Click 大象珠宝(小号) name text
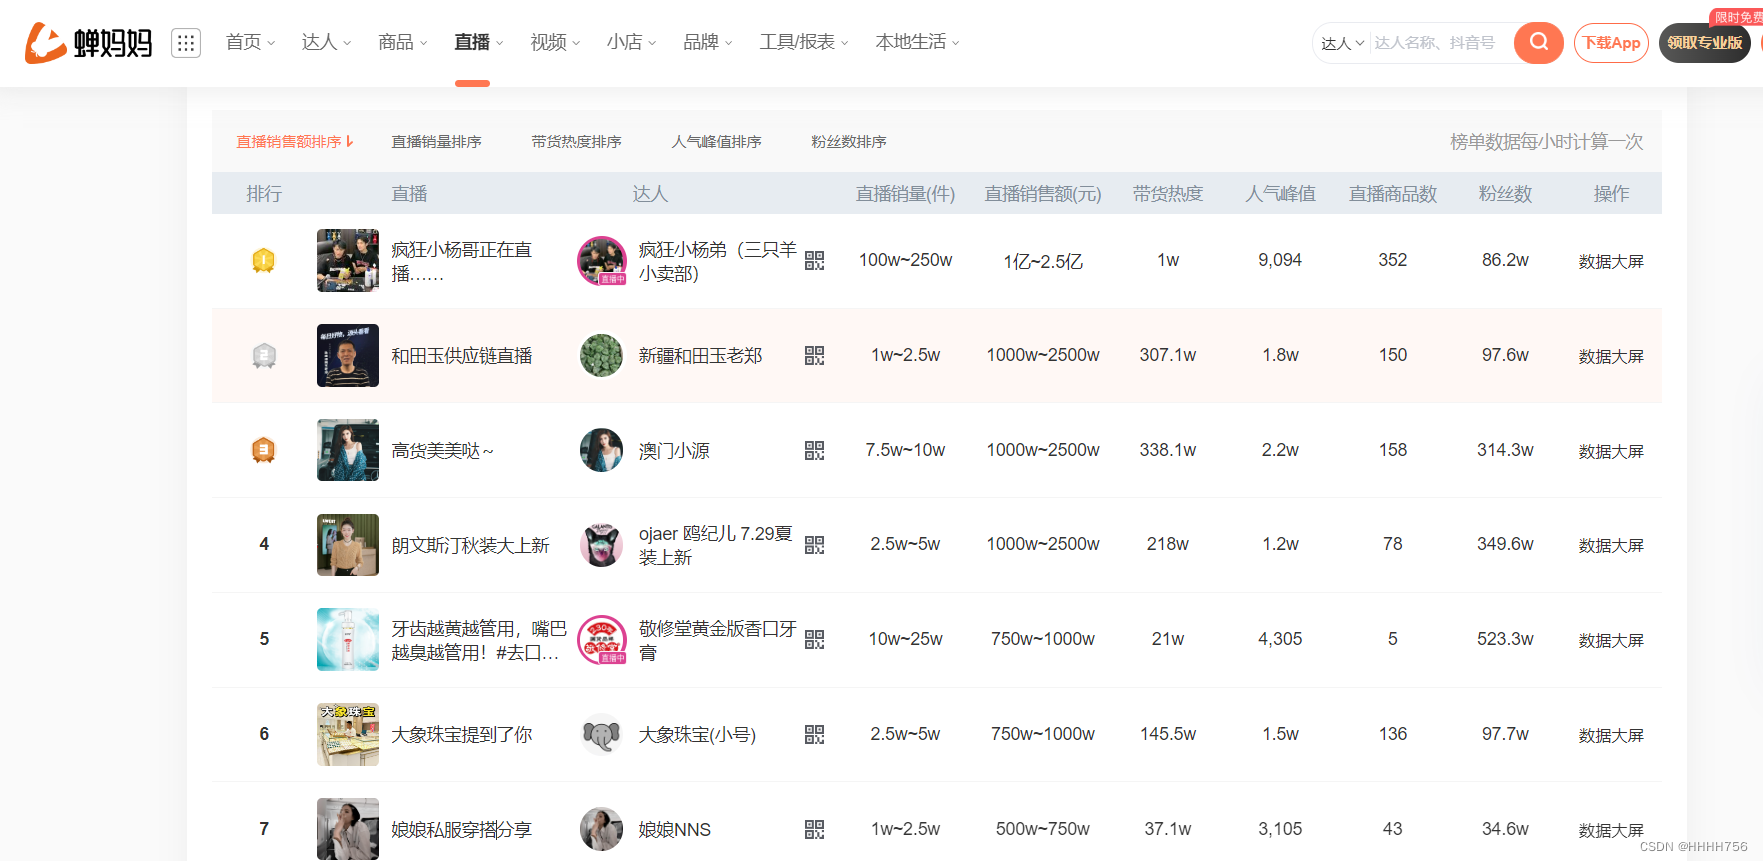This screenshot has width=1763, height=861. (697, 735)
